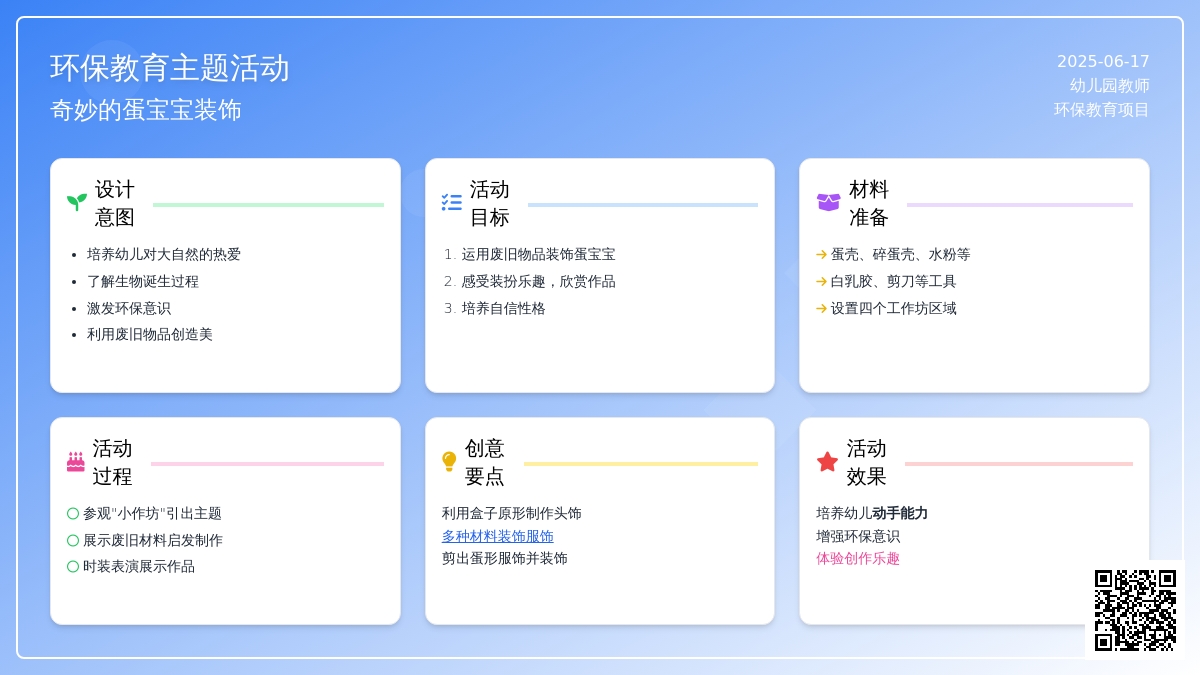Click the line 利用盒子原形制作头饰
Viewport: 1200px width, 675px height.
(x=512, y=514)
